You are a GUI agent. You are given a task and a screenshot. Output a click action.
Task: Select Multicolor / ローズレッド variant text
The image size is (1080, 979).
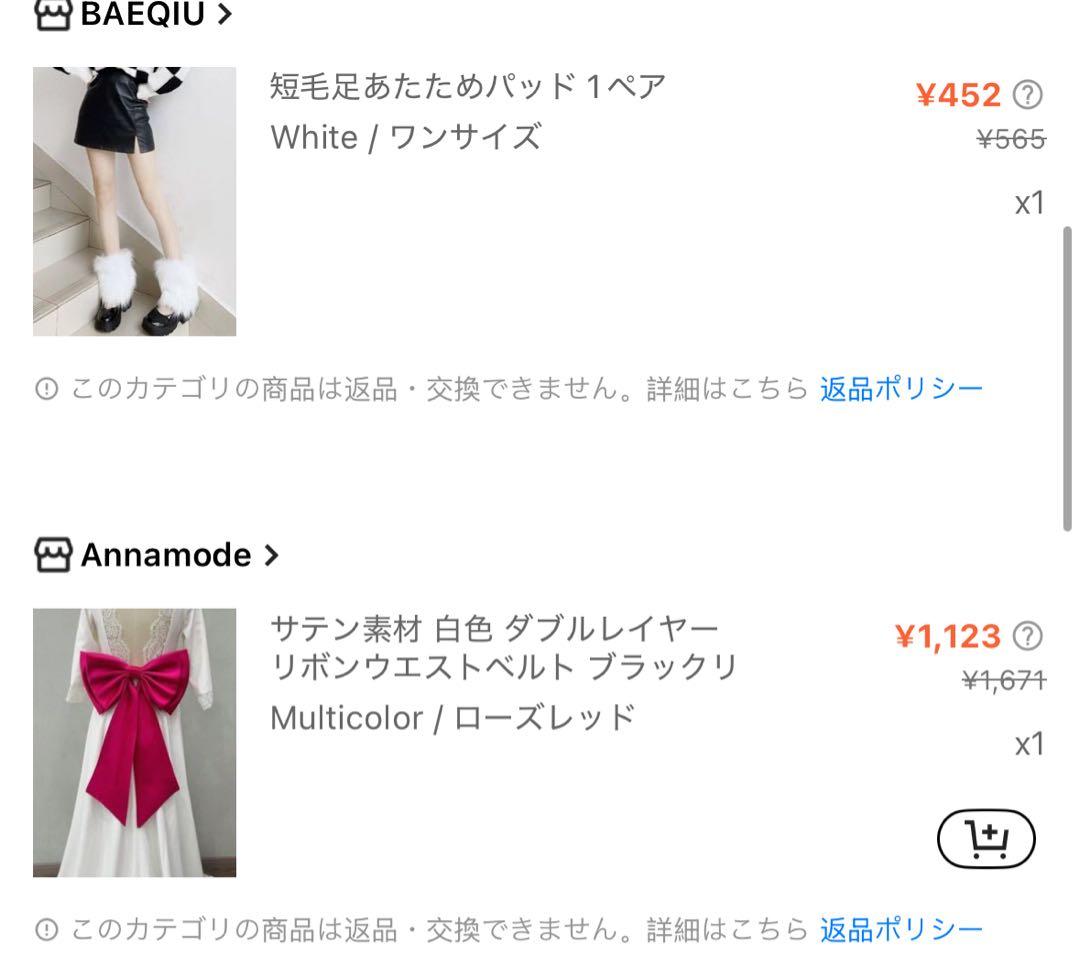[453, 718]
